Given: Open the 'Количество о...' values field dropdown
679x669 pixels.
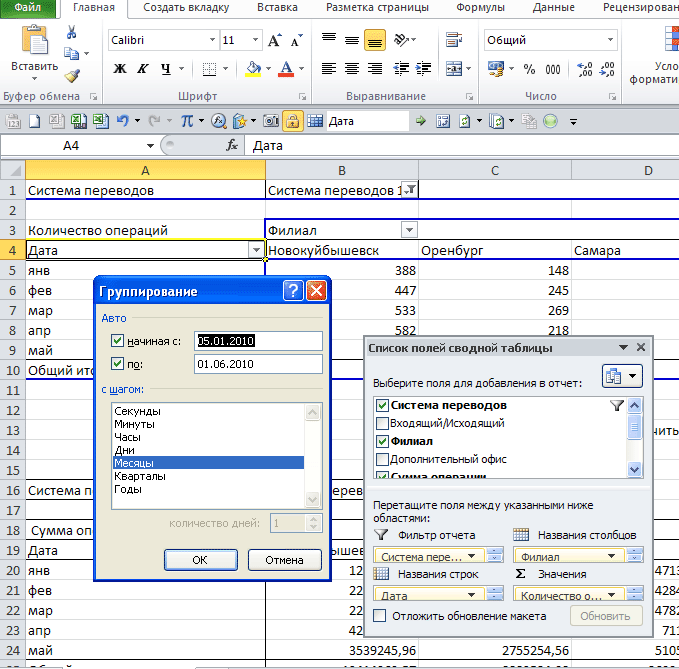Looking at the screenshot, I should (611, 595).
